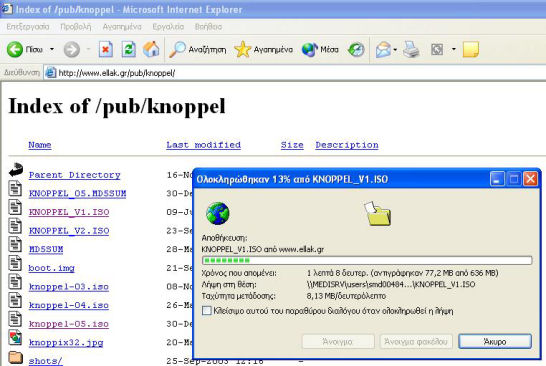The height and width of the screenshot is (366, 546).
Task: Open Favorites (Αγαπημένα) star toolbar button
Action: (x=263, y=49)
